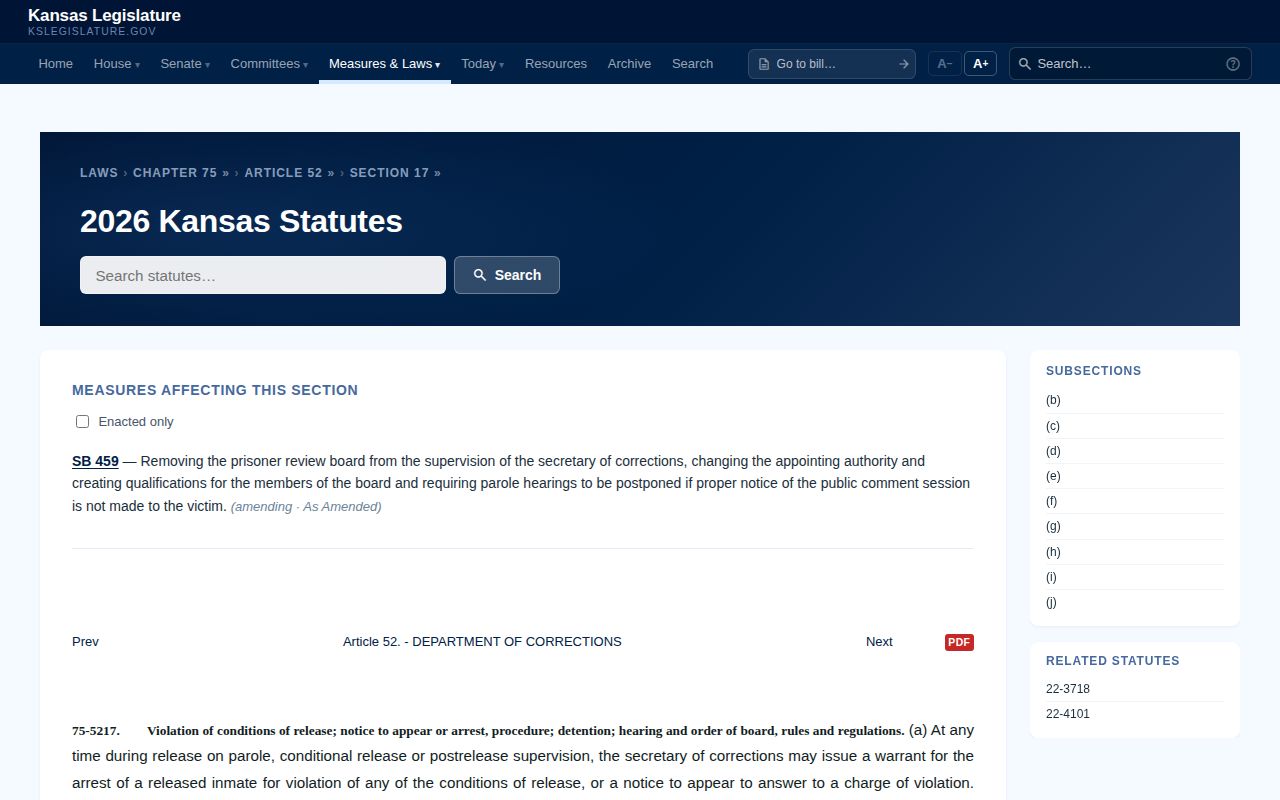Viewport: 1280px width, 800px height.
Task: Click the ARTICLE 52 breadcrumb
Action: point(289,173)
